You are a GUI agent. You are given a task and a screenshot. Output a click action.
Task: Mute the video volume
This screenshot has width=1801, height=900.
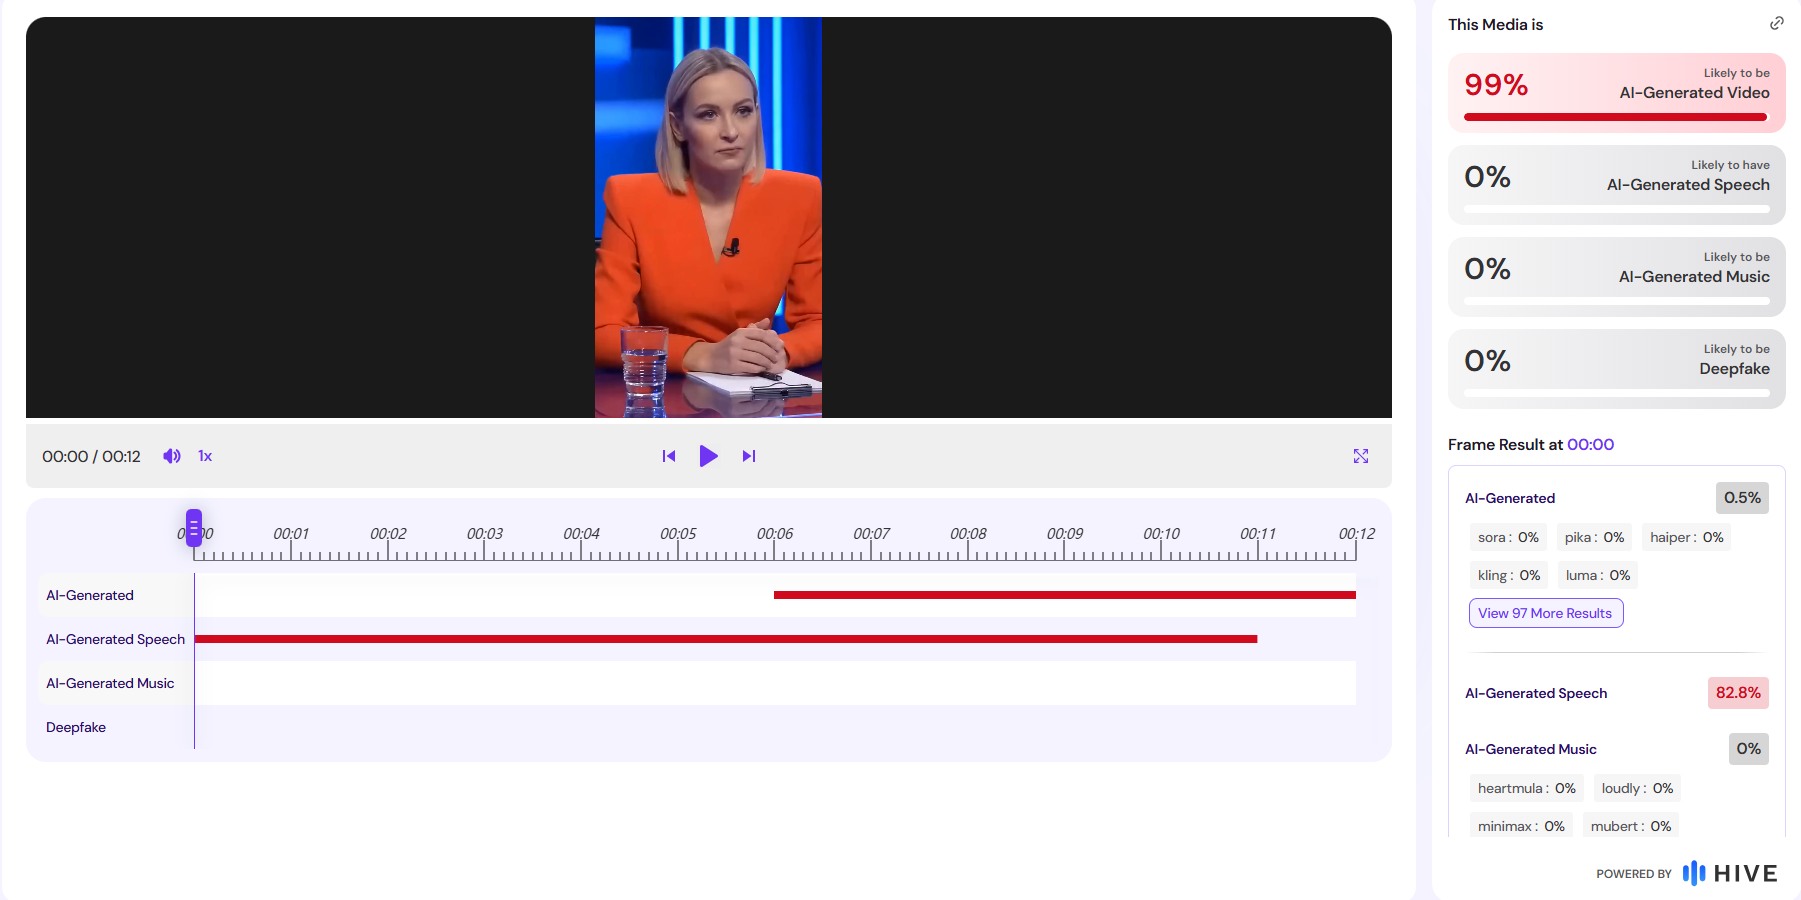tap(172, 456)
